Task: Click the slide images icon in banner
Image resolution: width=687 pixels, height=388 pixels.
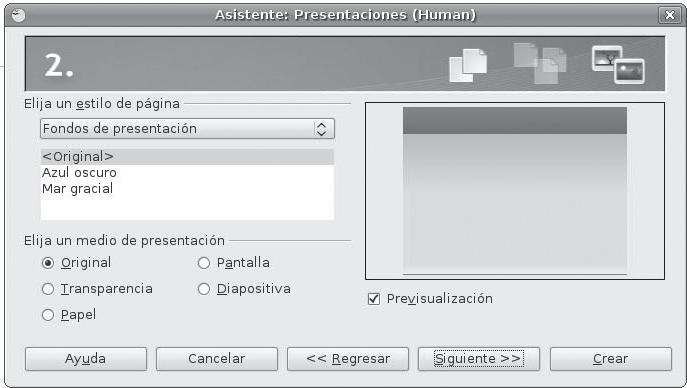Action: click(x=618, y=64)
